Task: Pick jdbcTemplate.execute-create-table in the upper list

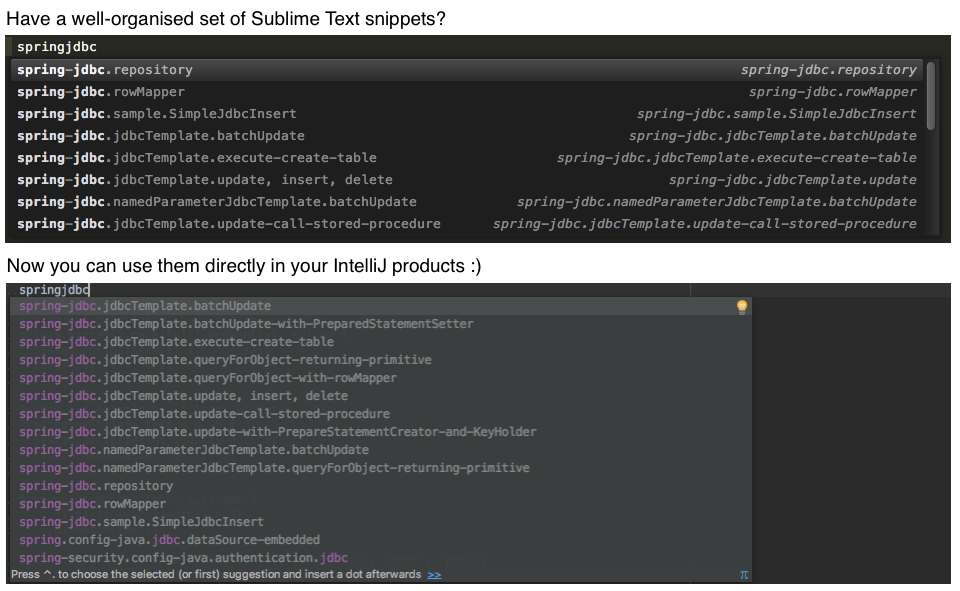Action: 197,158
